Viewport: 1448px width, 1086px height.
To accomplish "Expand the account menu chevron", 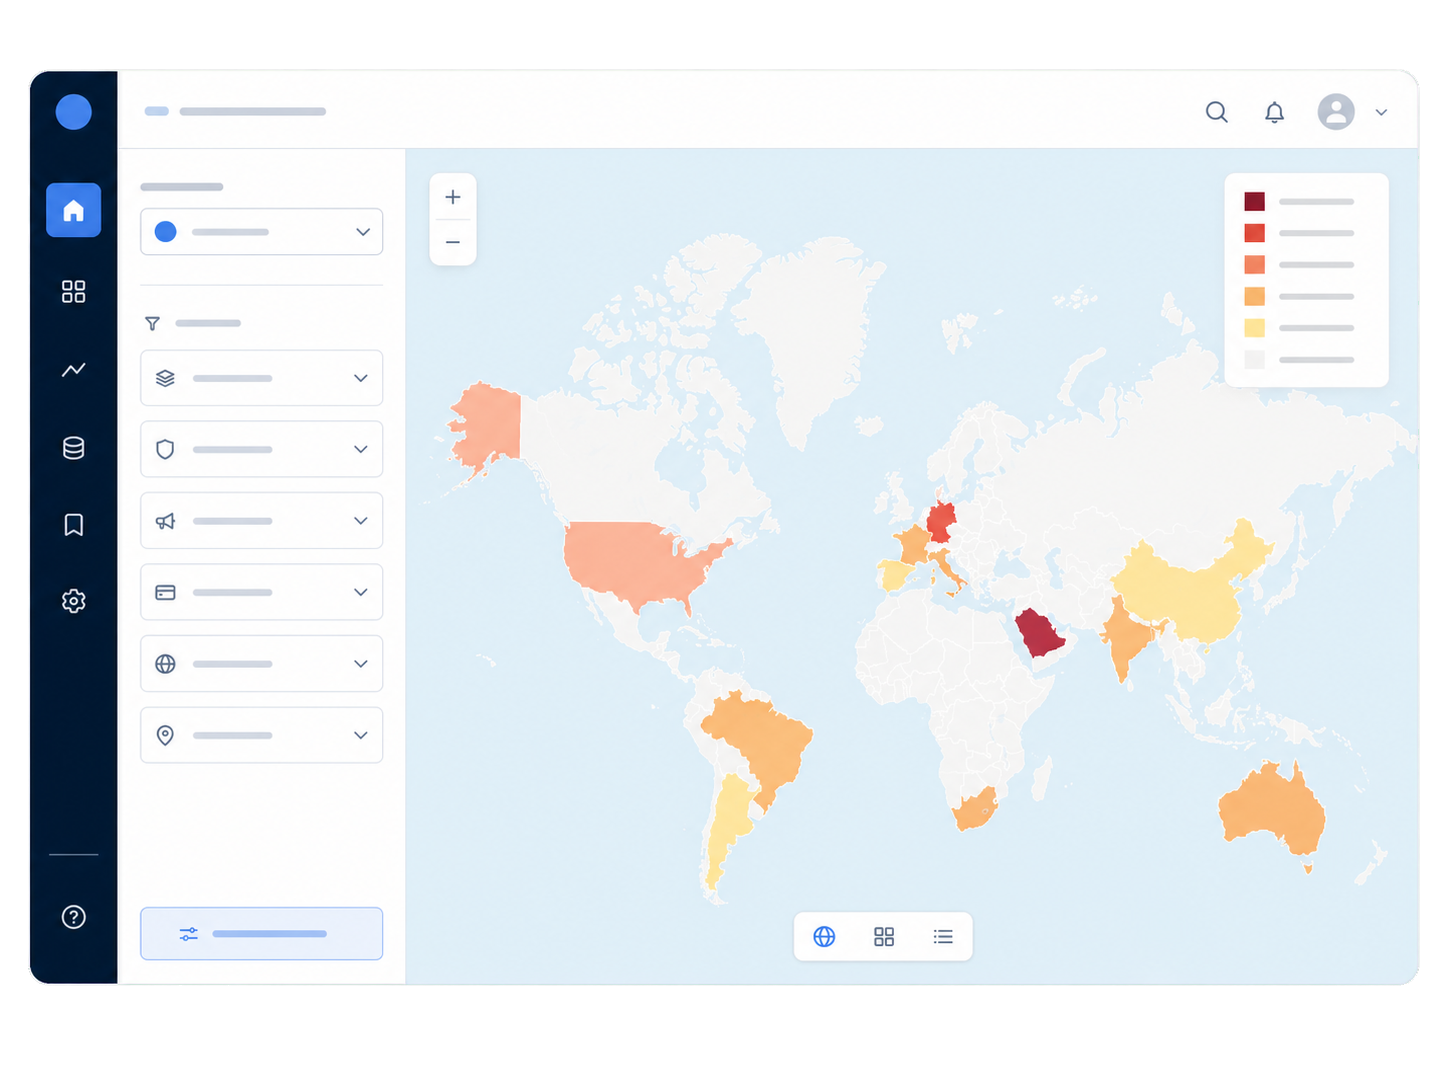I will (x=1381, y=112).
